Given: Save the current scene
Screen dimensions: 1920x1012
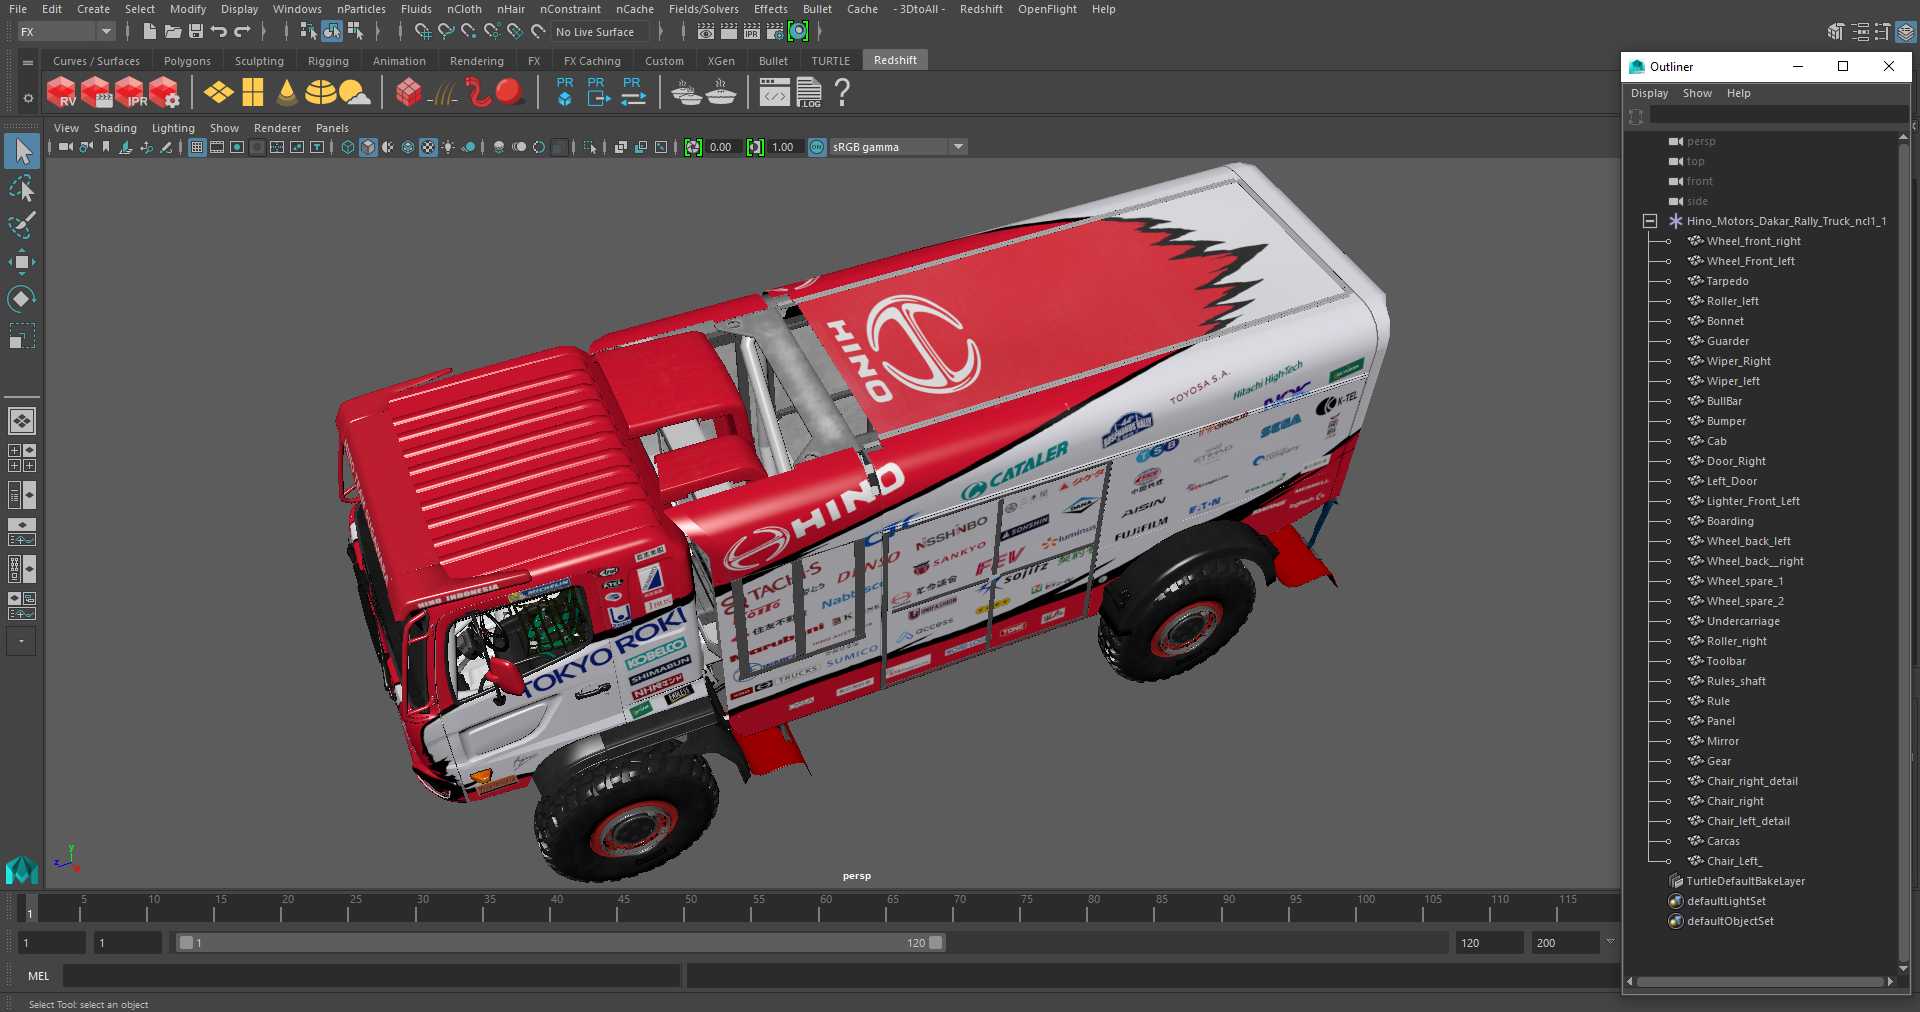Looking at the screenshot, I should tap(196, 32).
